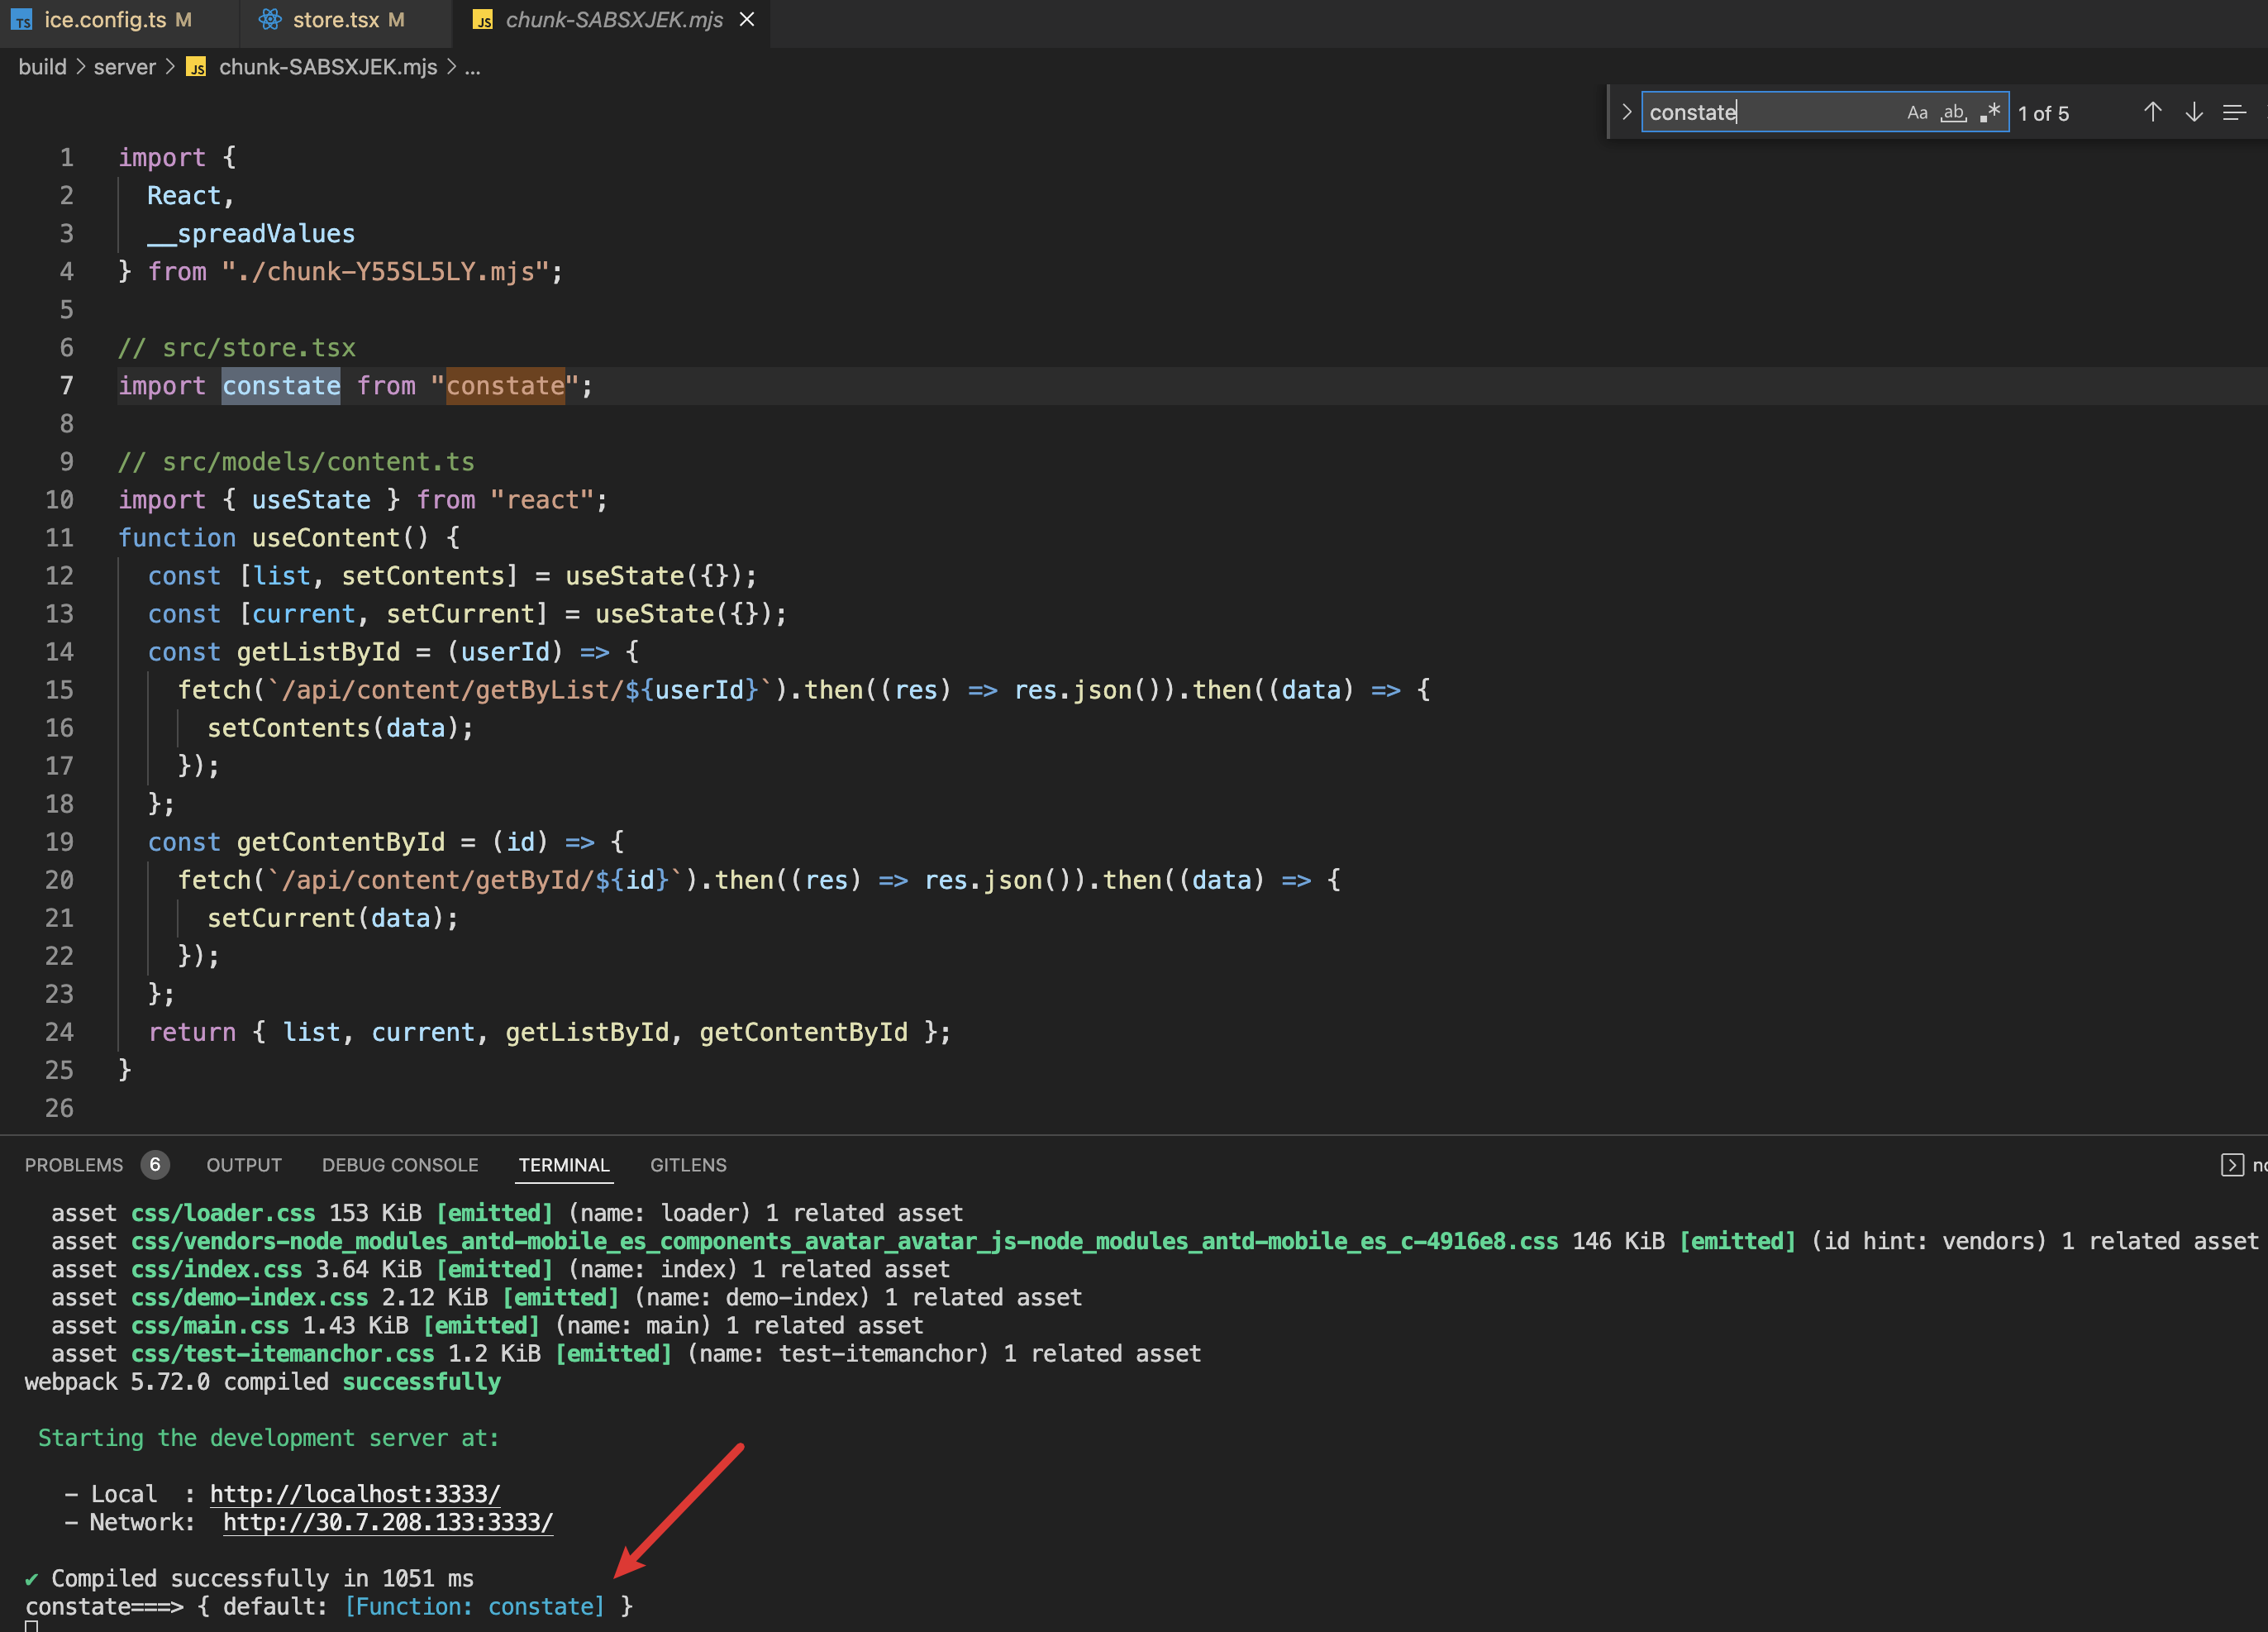The height and width of the screenshot is (1632, 2268).
Task: Click the chevron icon right of the TERMINAL panel
Action: click(2233, 1165)
